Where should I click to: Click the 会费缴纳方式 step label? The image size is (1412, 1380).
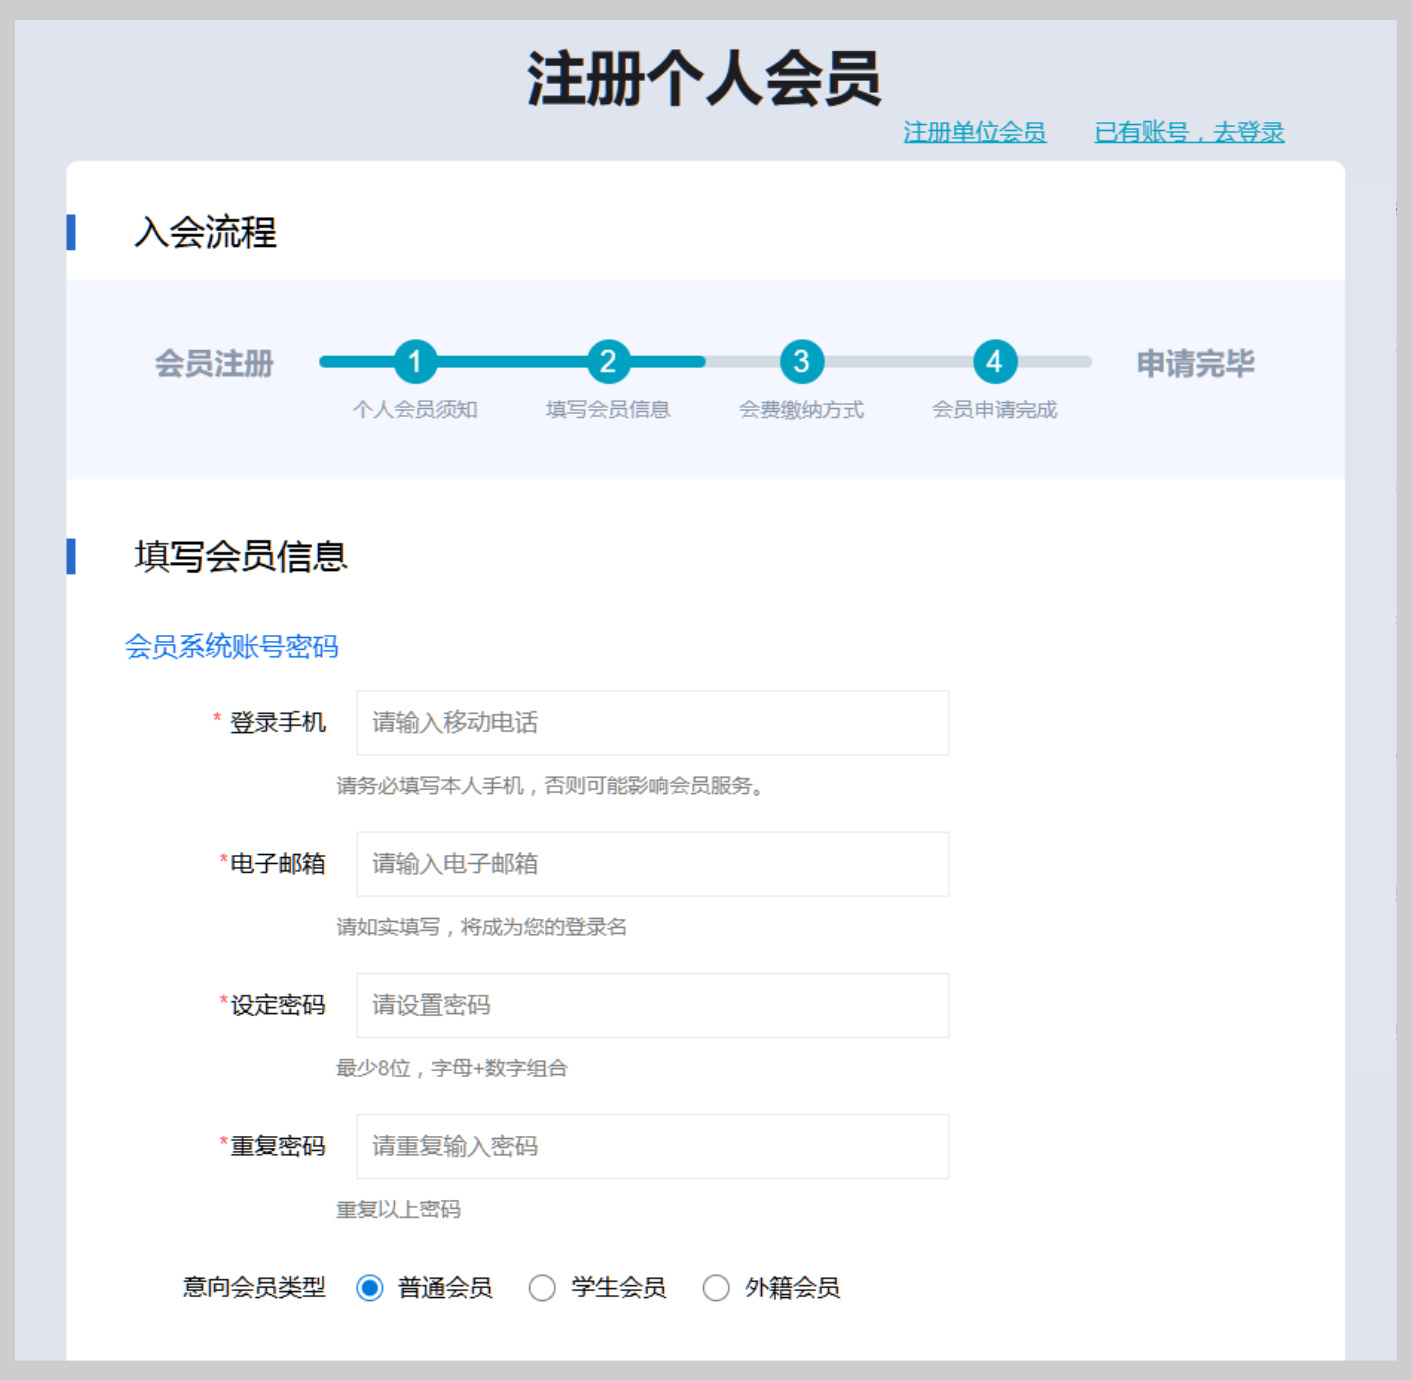(x=801, y=410)
